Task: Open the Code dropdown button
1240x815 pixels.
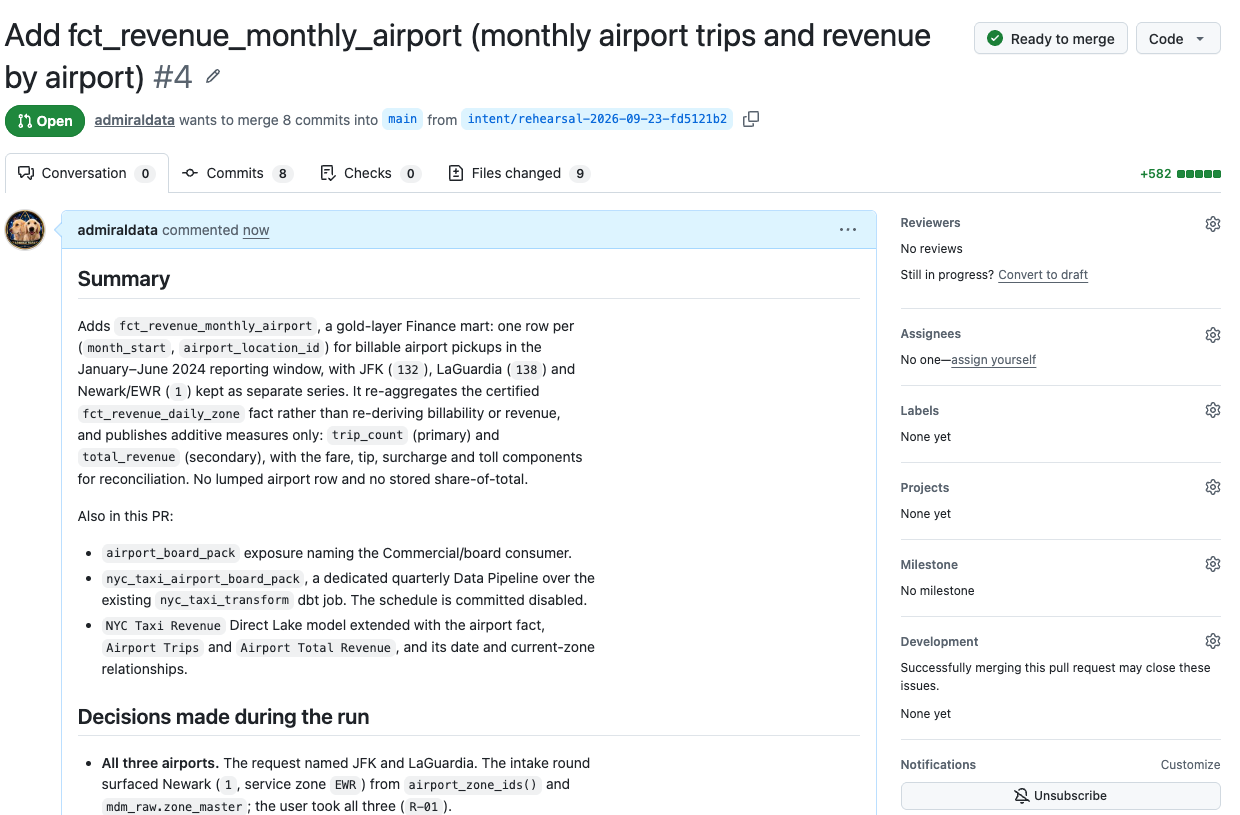Action: (1178, 39)
